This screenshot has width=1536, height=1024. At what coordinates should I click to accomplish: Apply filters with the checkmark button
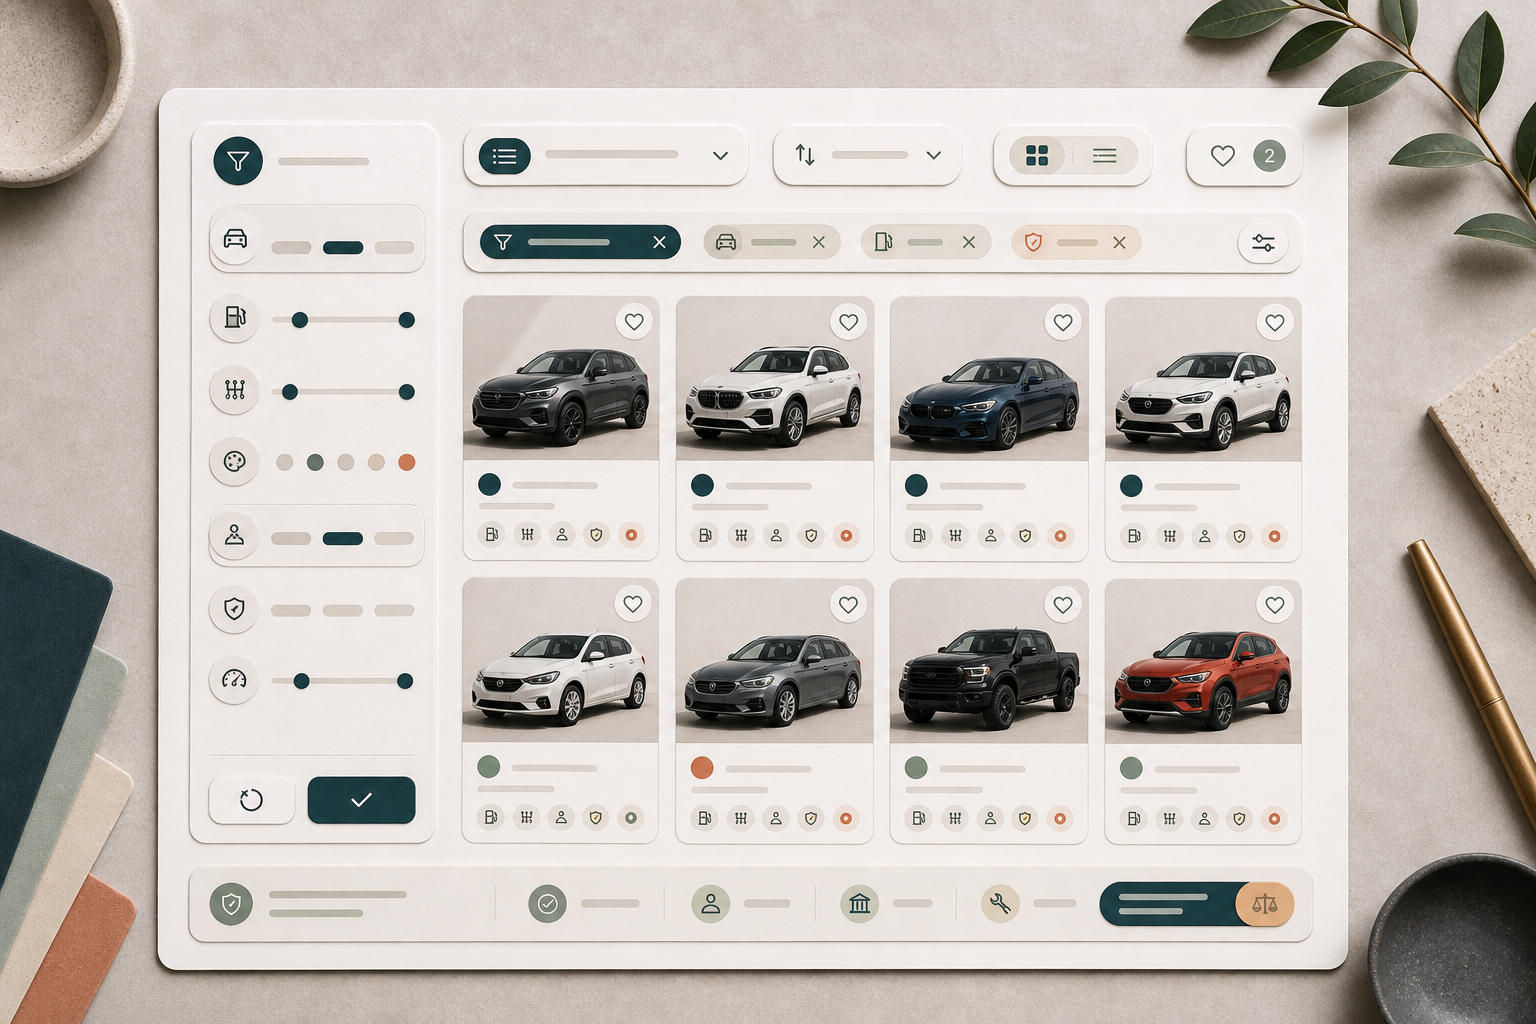tap(361, 800)
